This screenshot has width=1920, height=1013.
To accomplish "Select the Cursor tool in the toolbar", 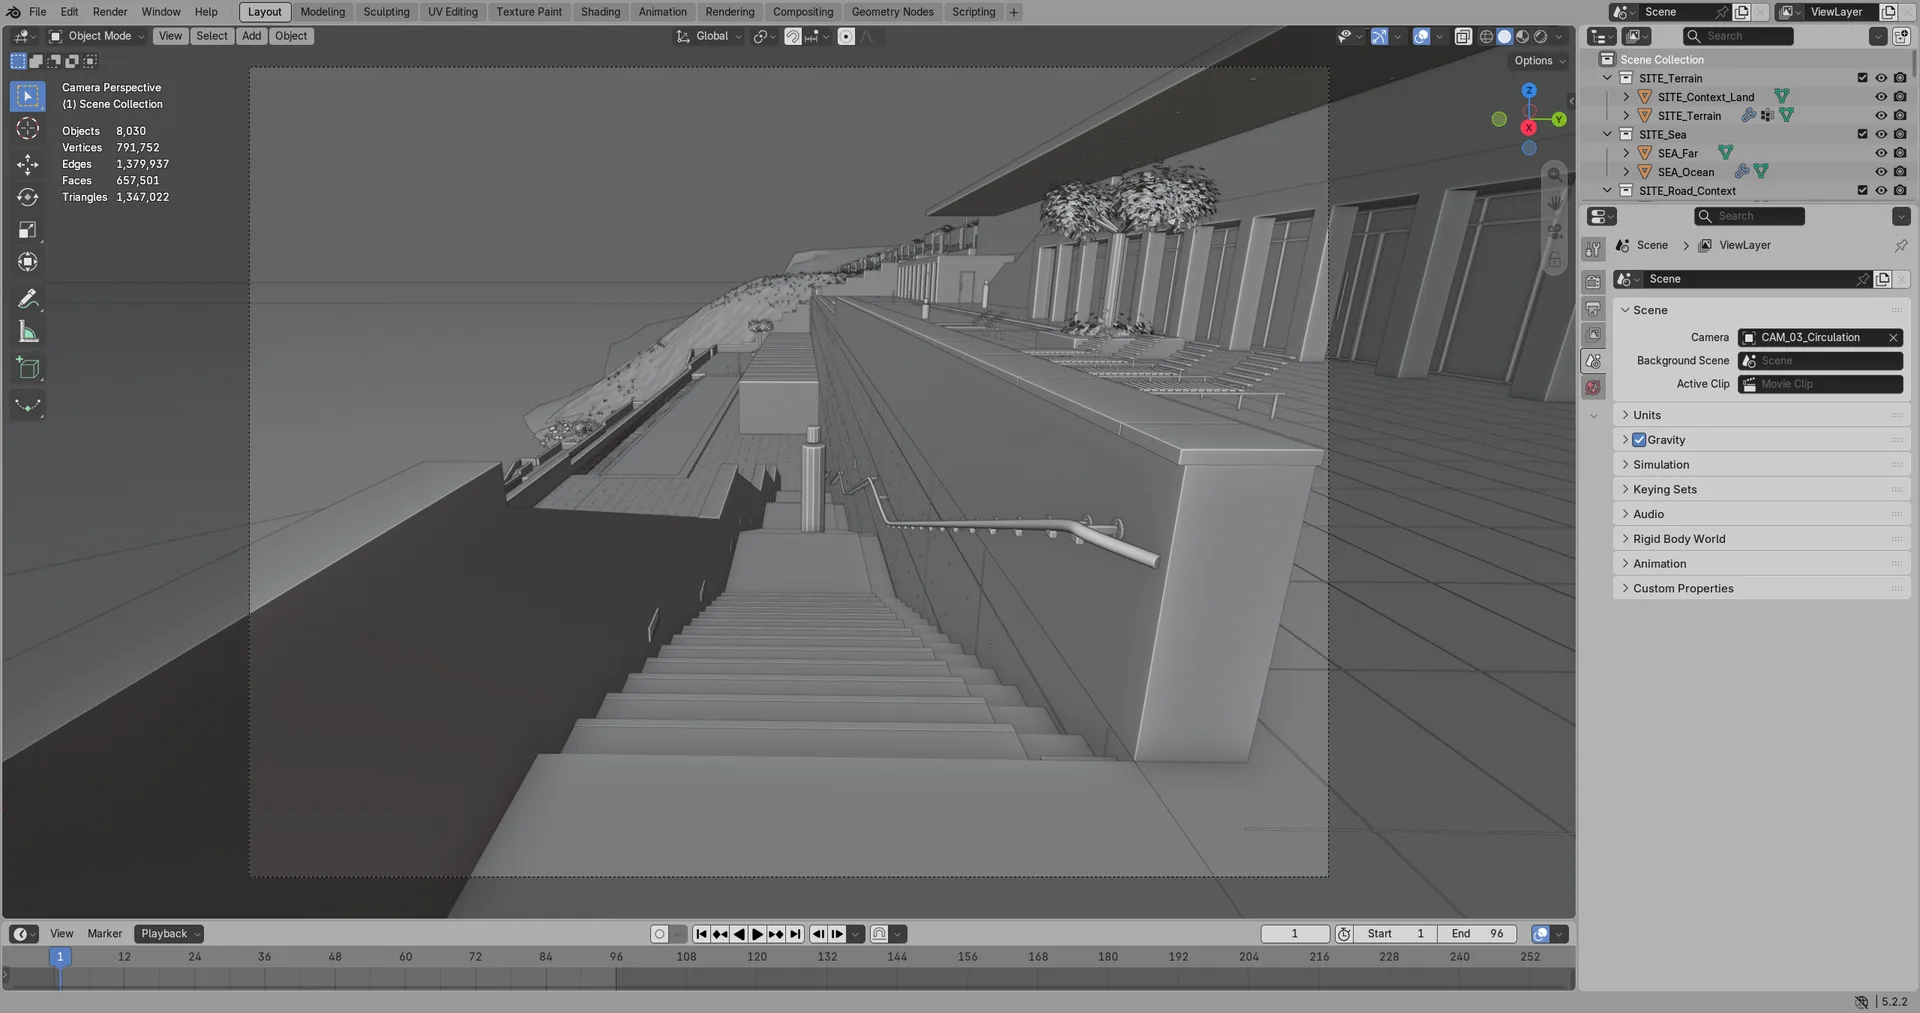I will pos(28,129).
